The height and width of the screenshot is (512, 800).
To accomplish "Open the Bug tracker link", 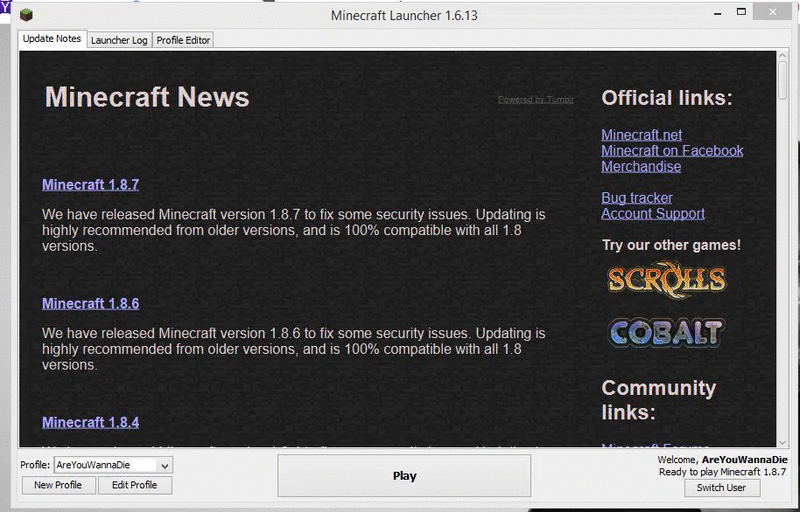I will click(x=637, y=198).
